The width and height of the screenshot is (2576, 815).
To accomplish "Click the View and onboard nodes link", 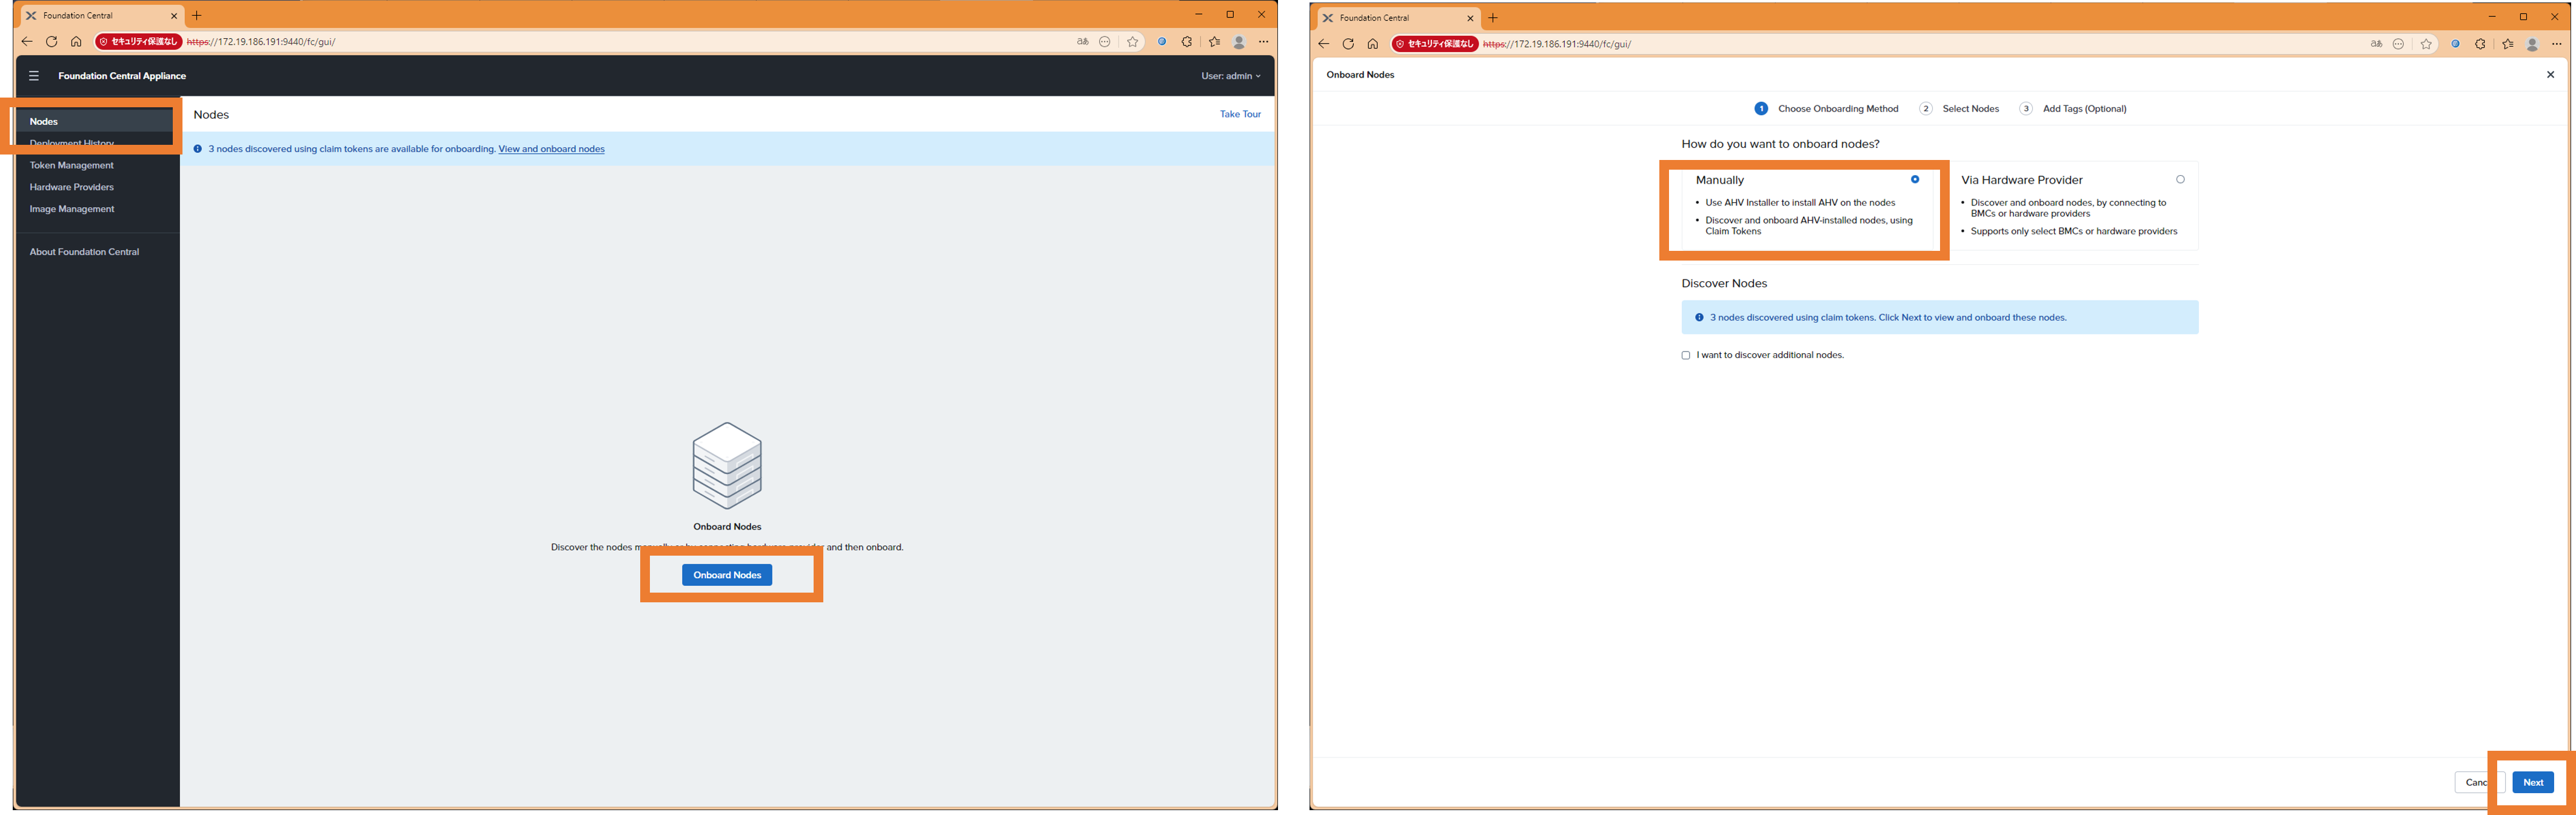I will point(551,149).
